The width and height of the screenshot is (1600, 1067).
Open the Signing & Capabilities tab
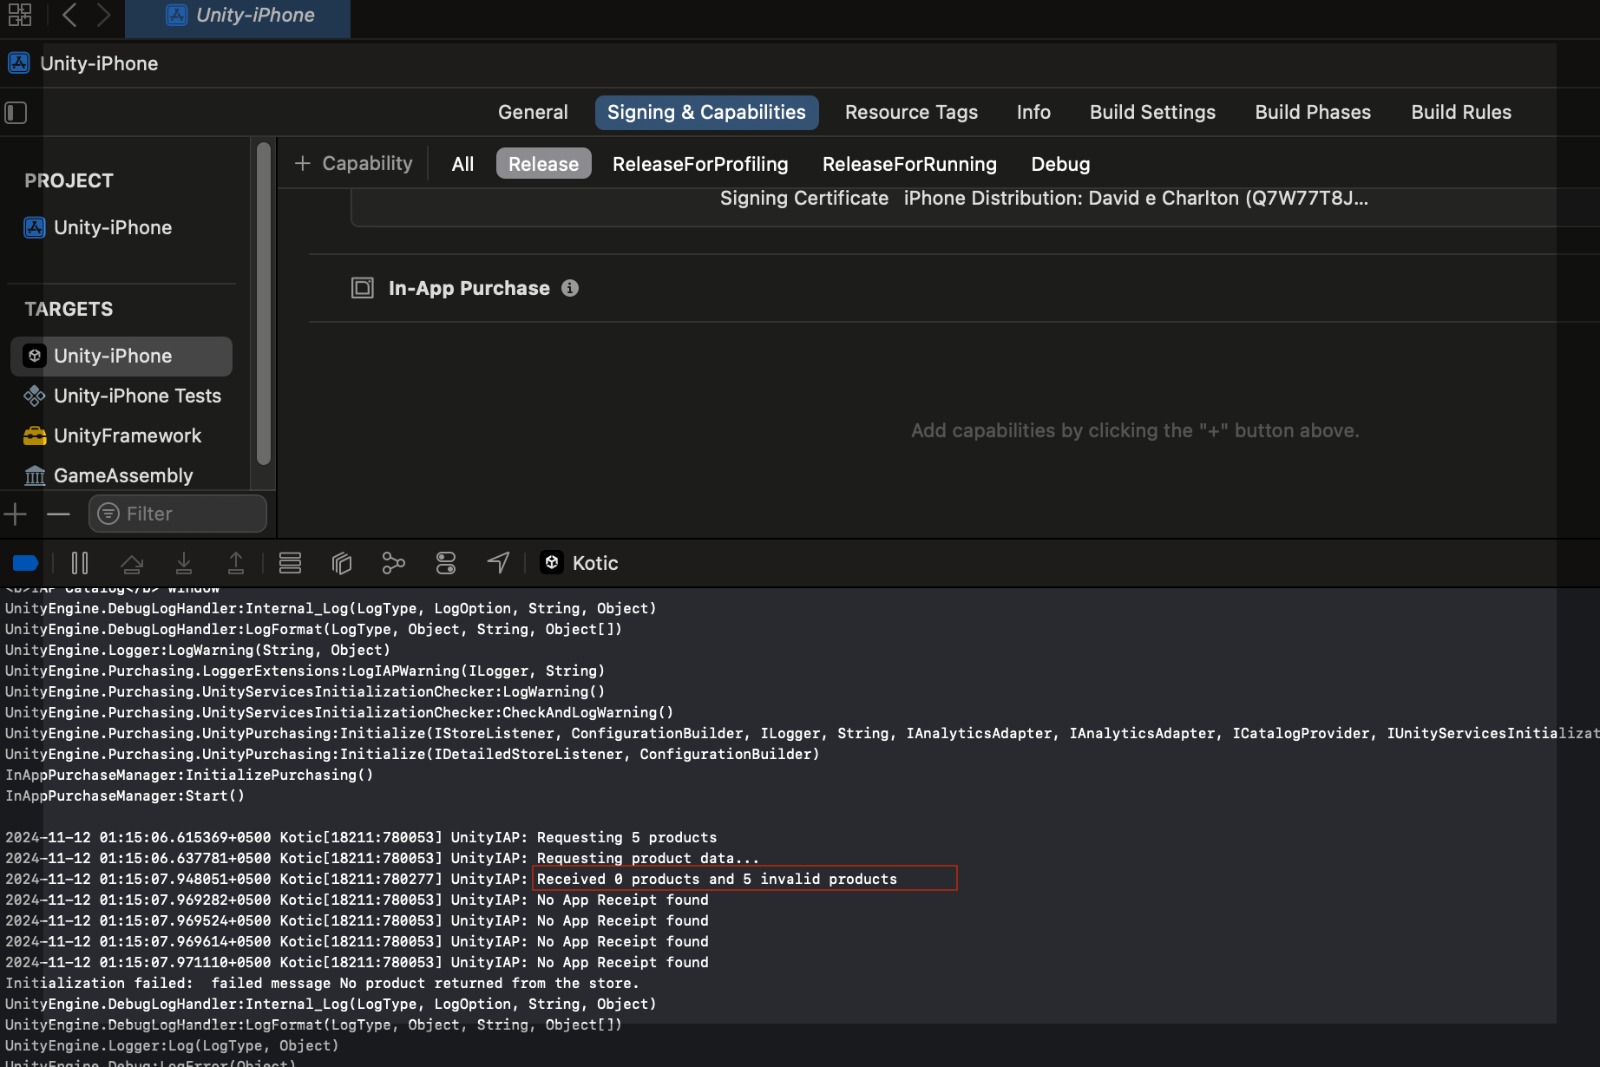coord(706,113)
